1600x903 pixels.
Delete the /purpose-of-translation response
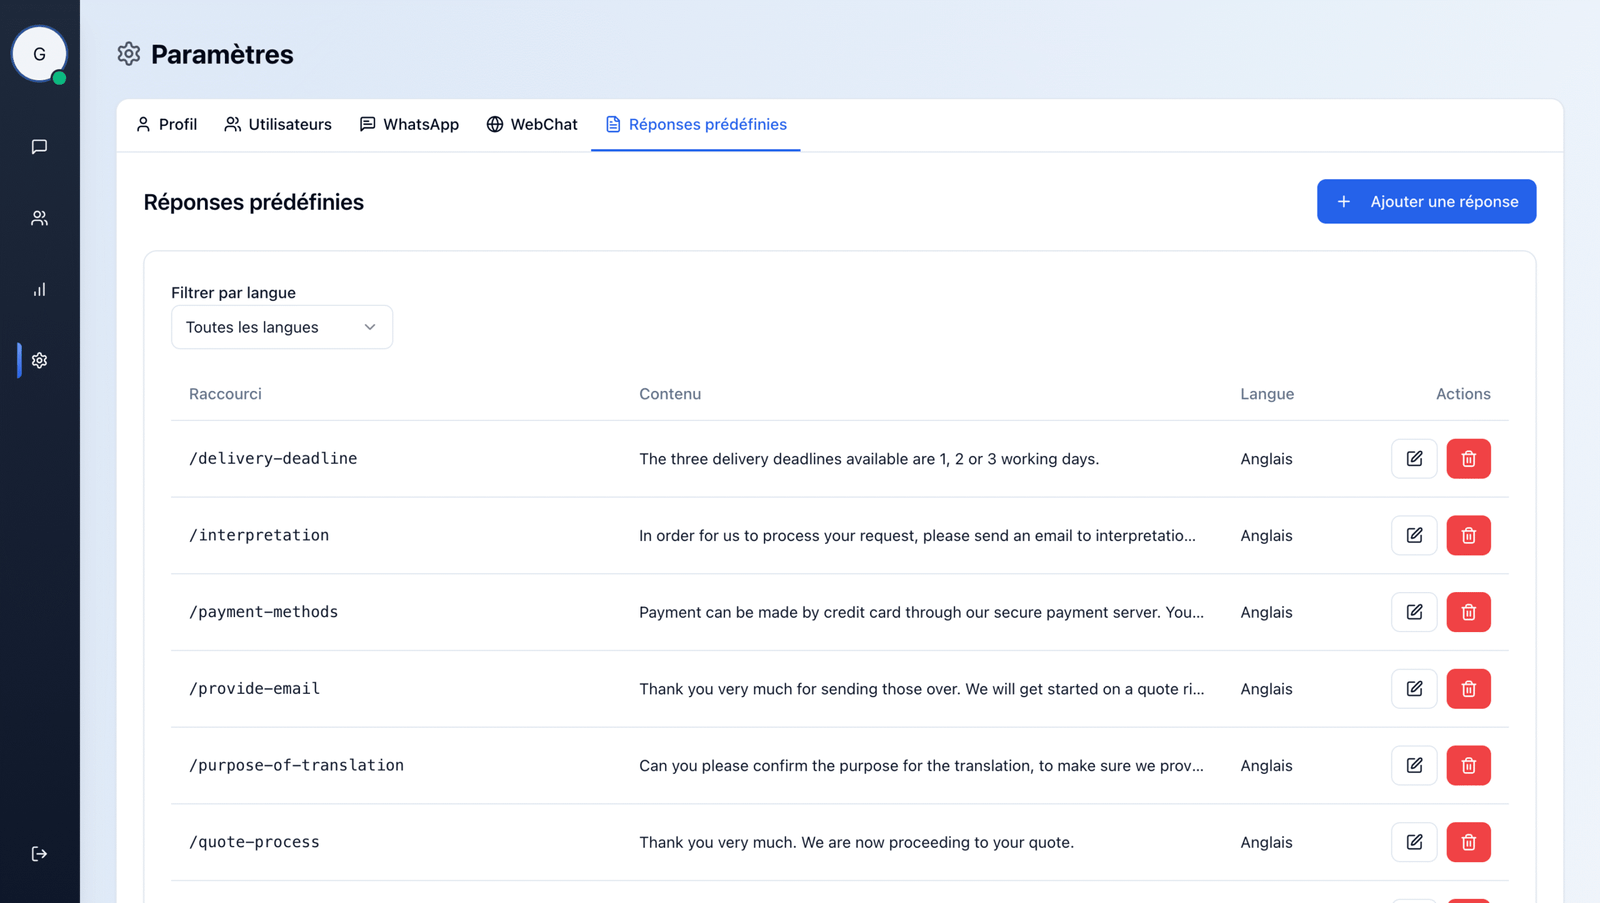(1468, 765)
